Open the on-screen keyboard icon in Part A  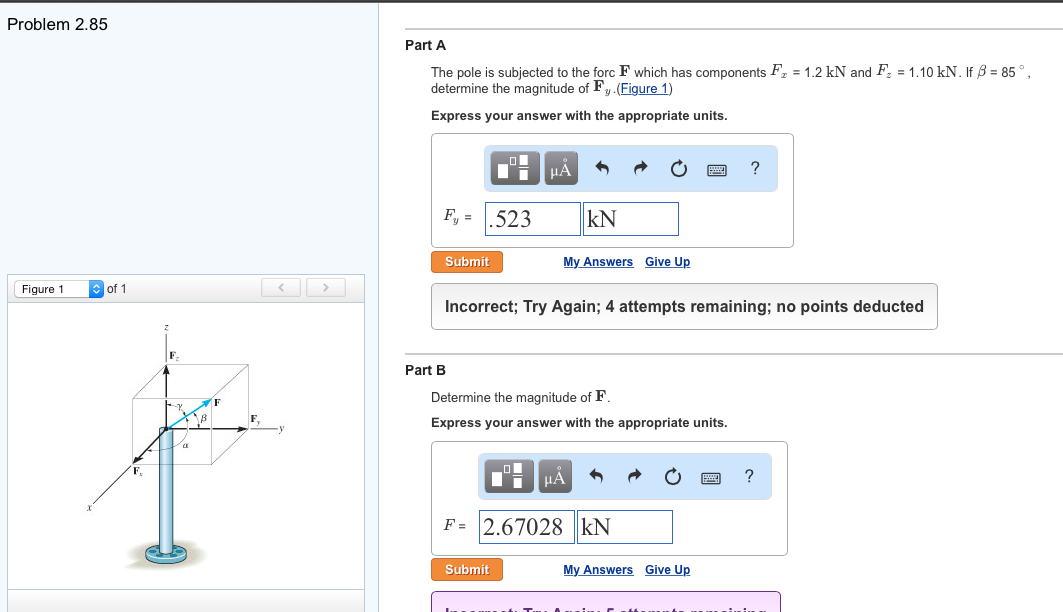coord(716,168)
